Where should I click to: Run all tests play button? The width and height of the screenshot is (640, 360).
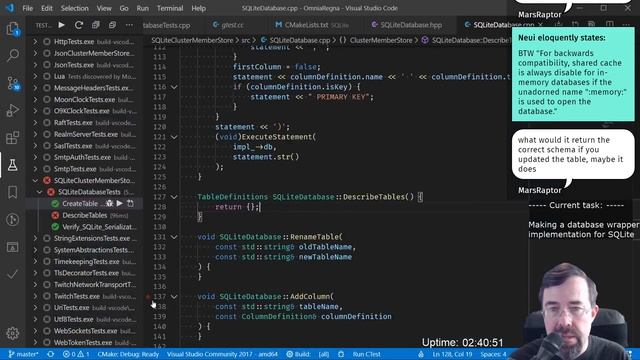tap(61, 25)
